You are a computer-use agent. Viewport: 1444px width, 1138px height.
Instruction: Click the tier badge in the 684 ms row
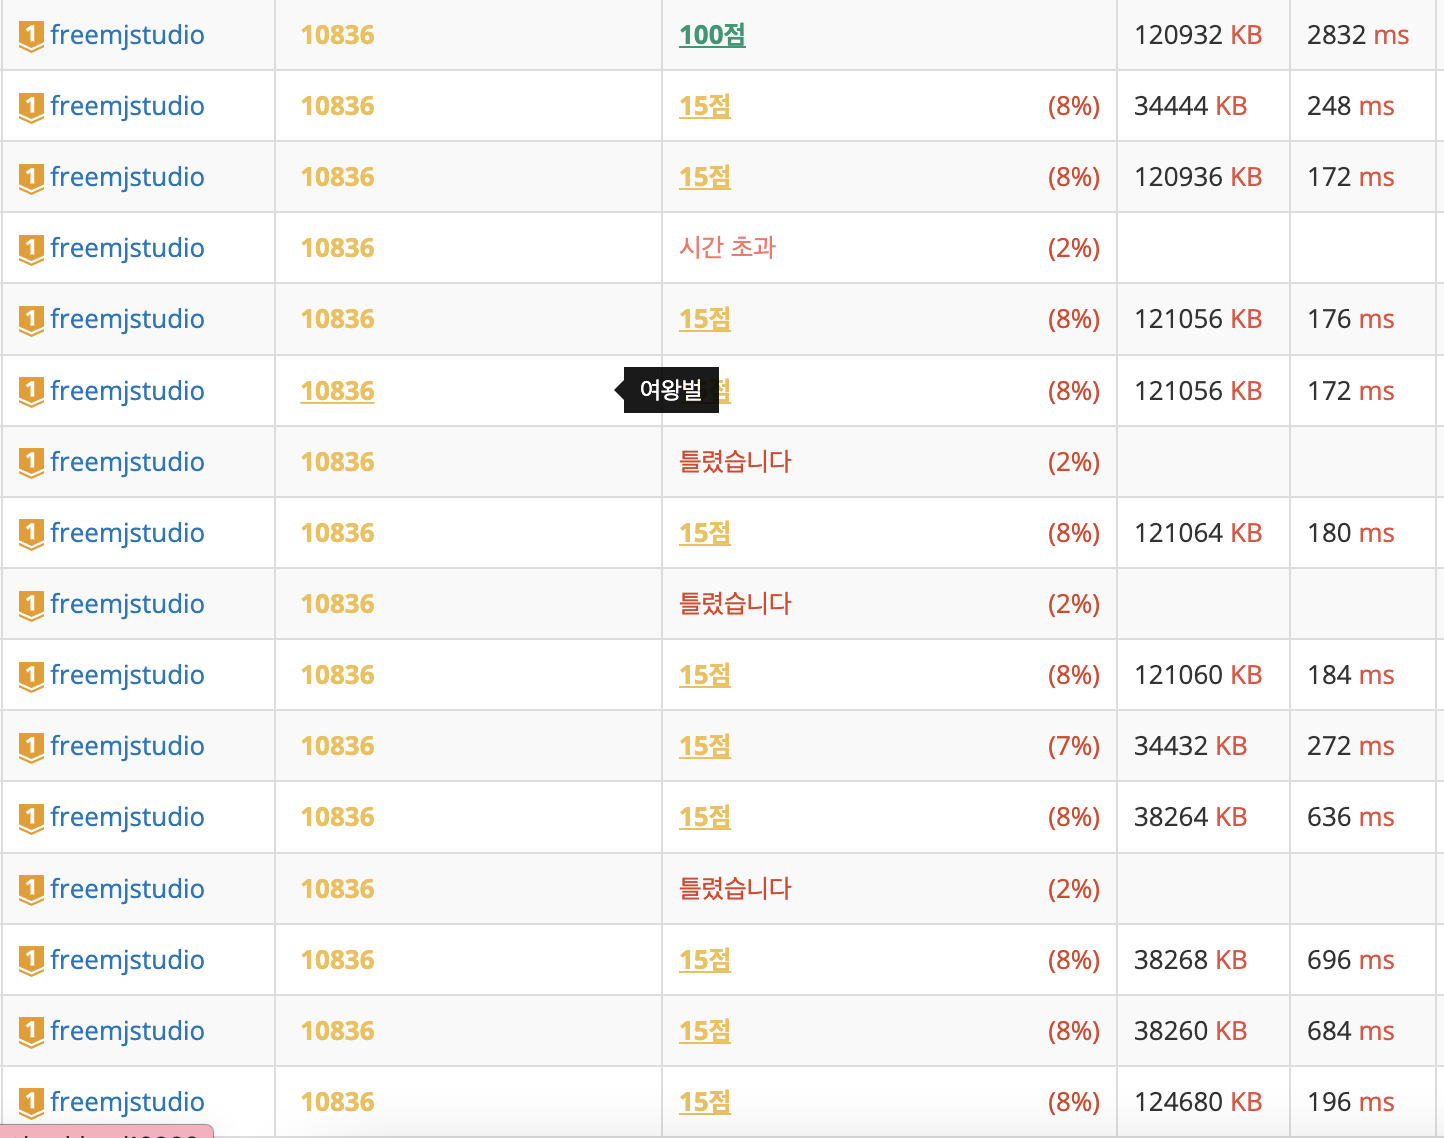(31, 1032)
